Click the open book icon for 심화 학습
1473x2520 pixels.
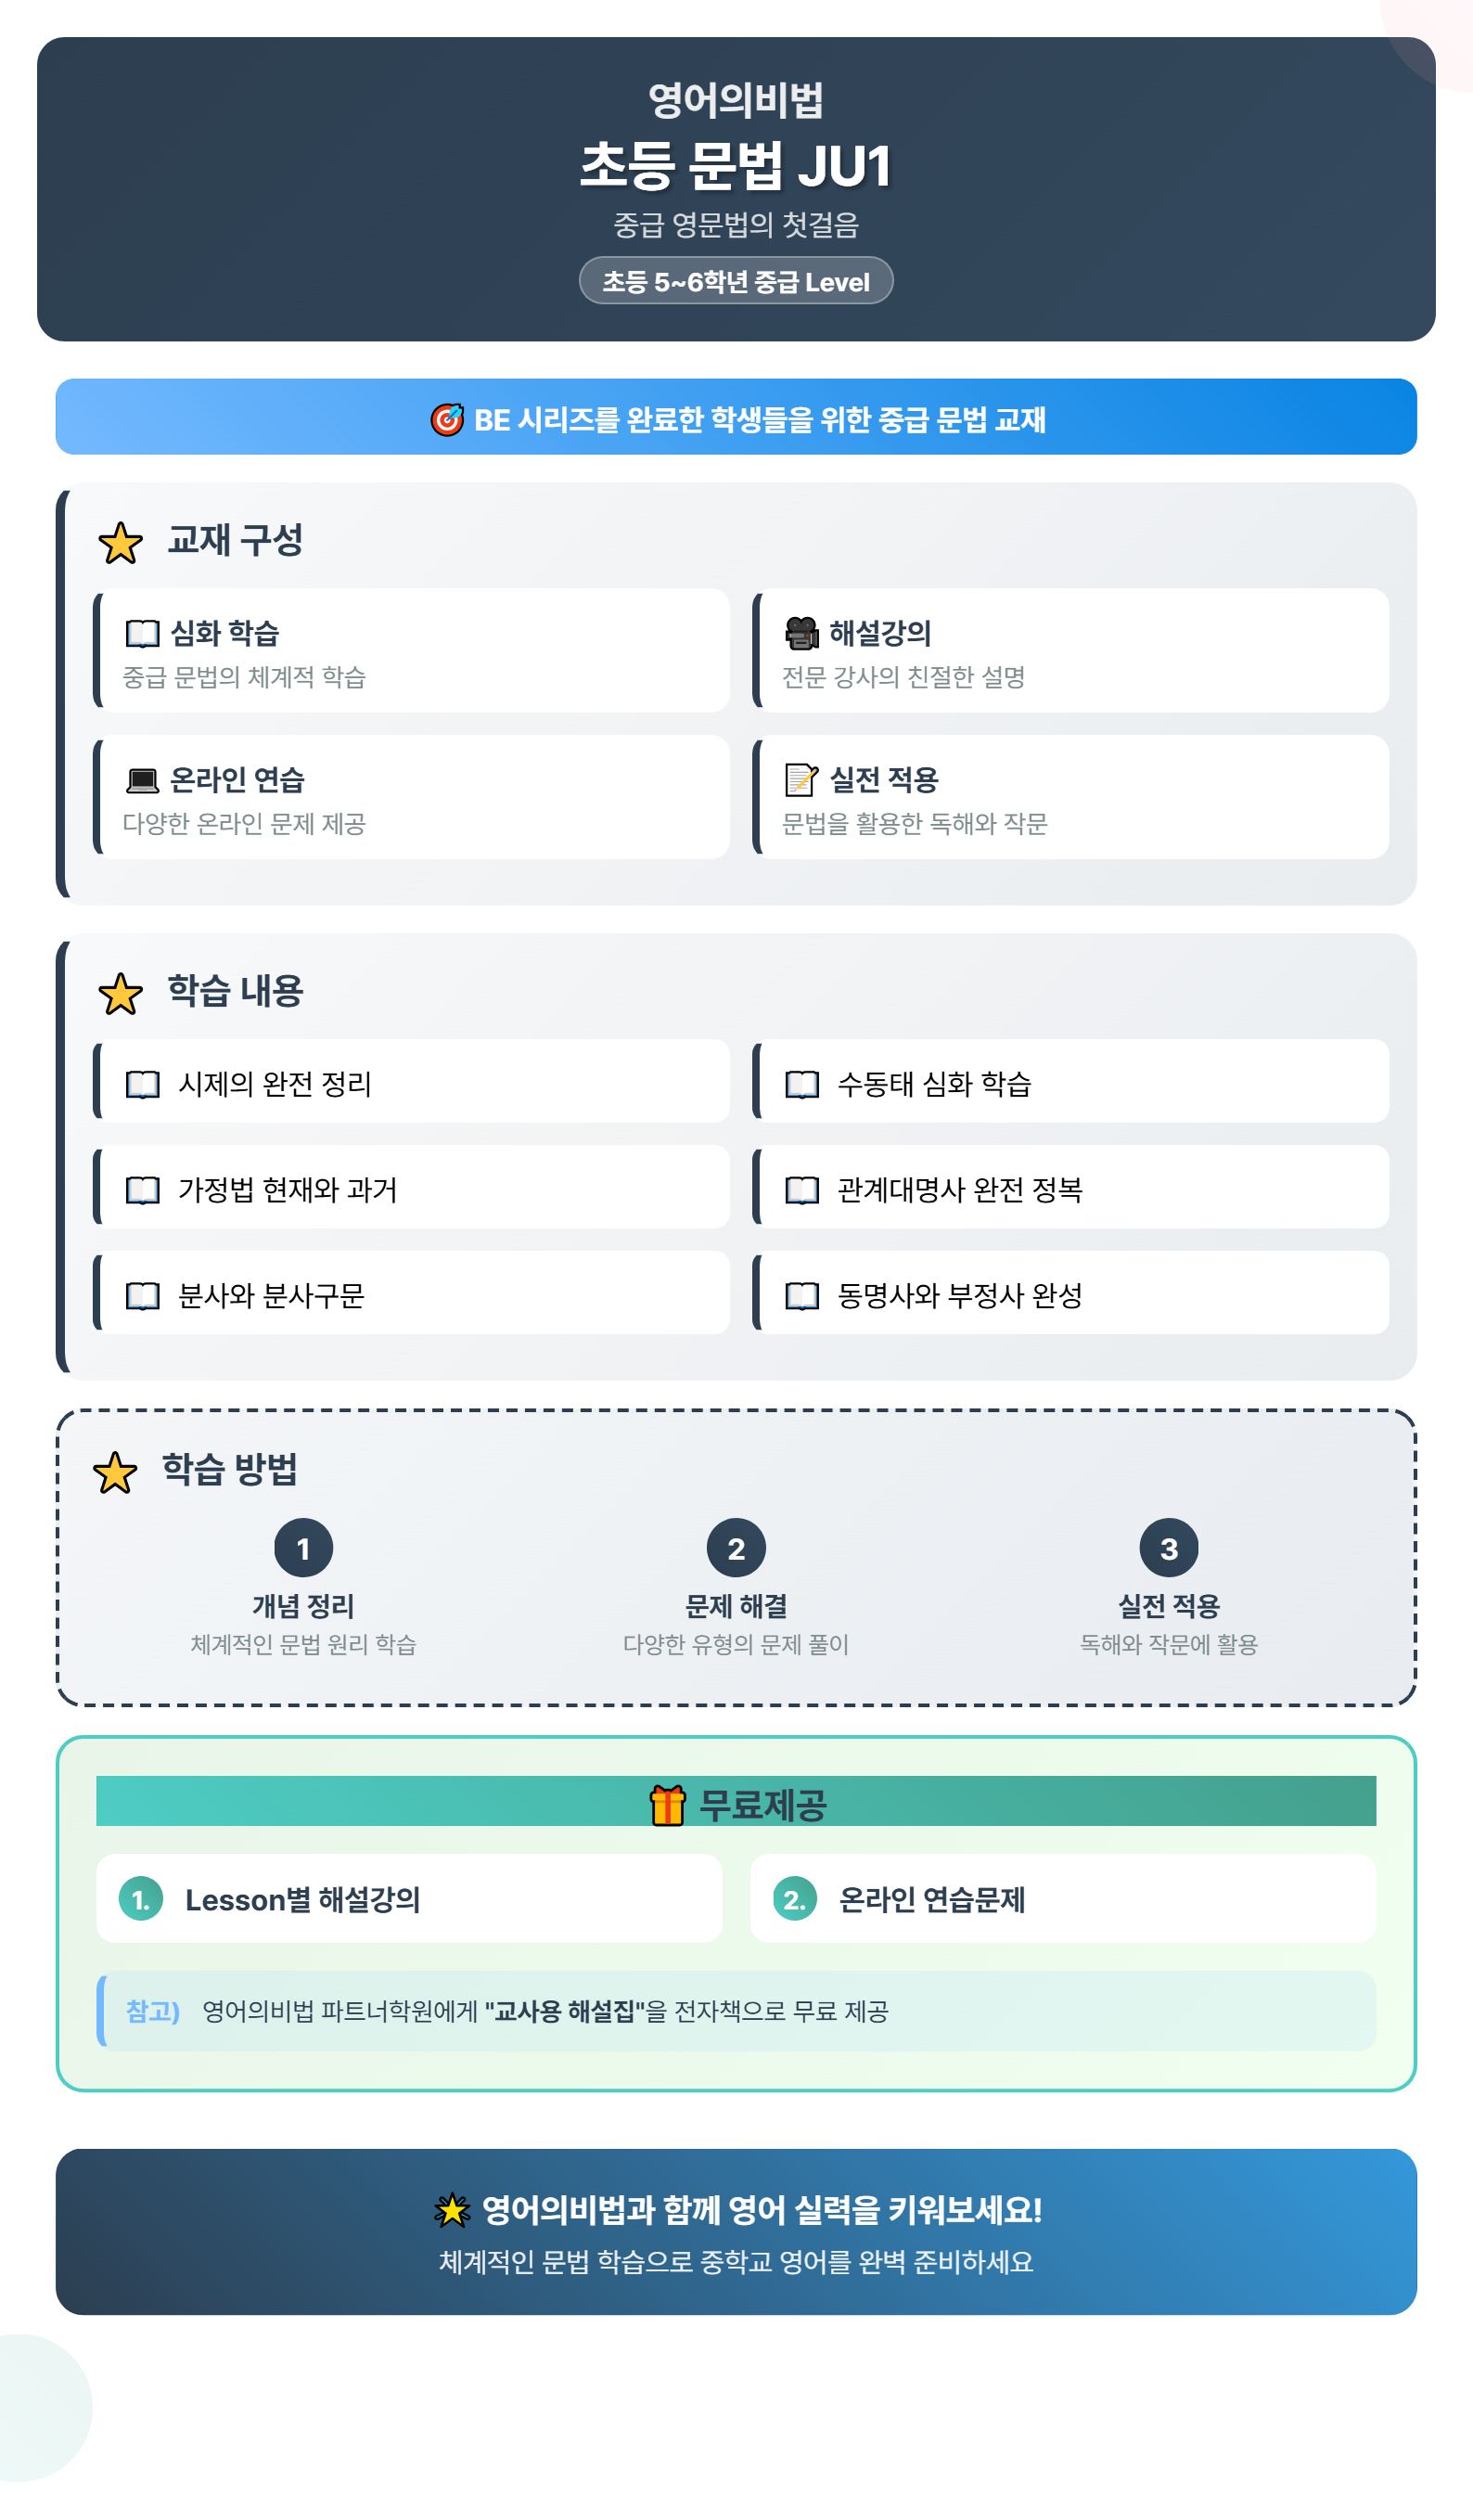143,634
